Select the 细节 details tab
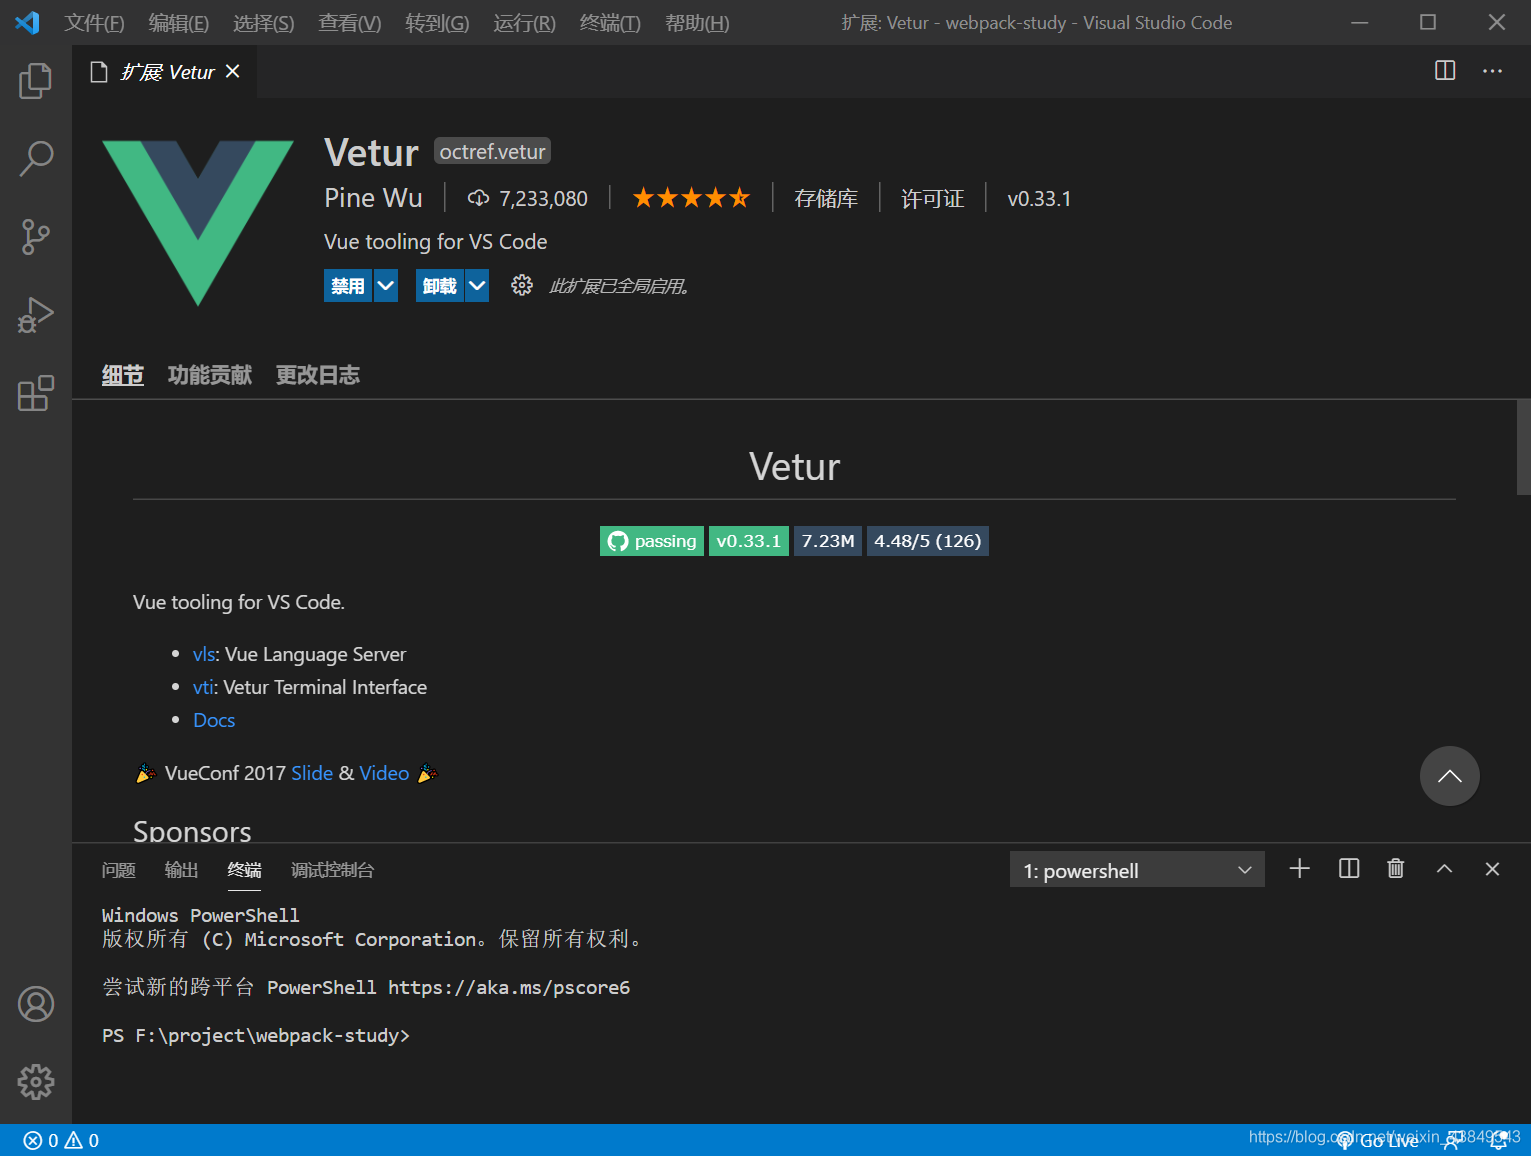This screenshot has width=1531, height=1156. click(123, 375)
